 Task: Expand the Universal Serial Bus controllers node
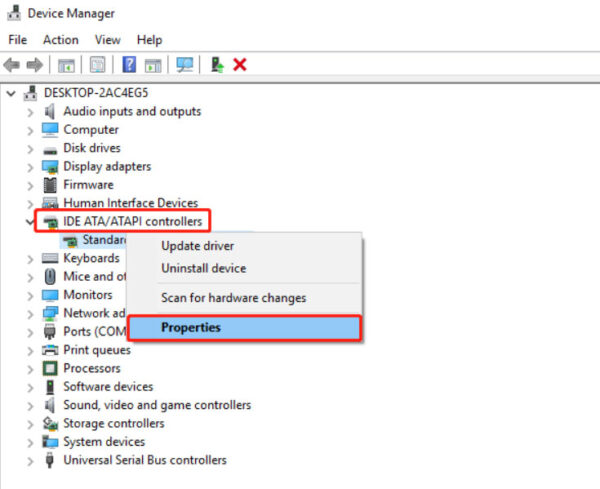pos(30,461)
